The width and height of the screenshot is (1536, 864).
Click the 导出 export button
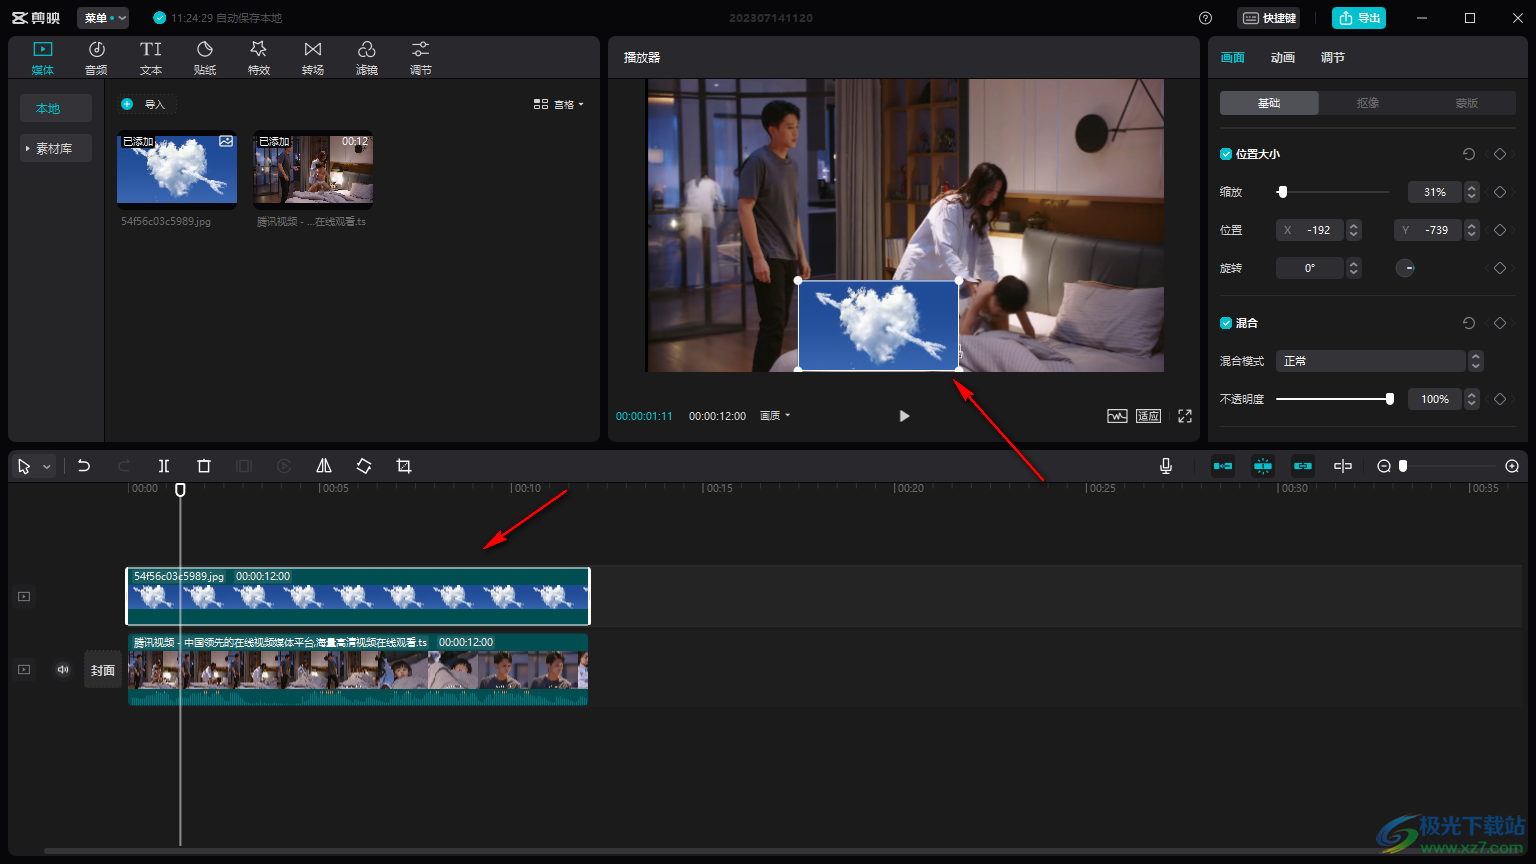[1359, 18]
